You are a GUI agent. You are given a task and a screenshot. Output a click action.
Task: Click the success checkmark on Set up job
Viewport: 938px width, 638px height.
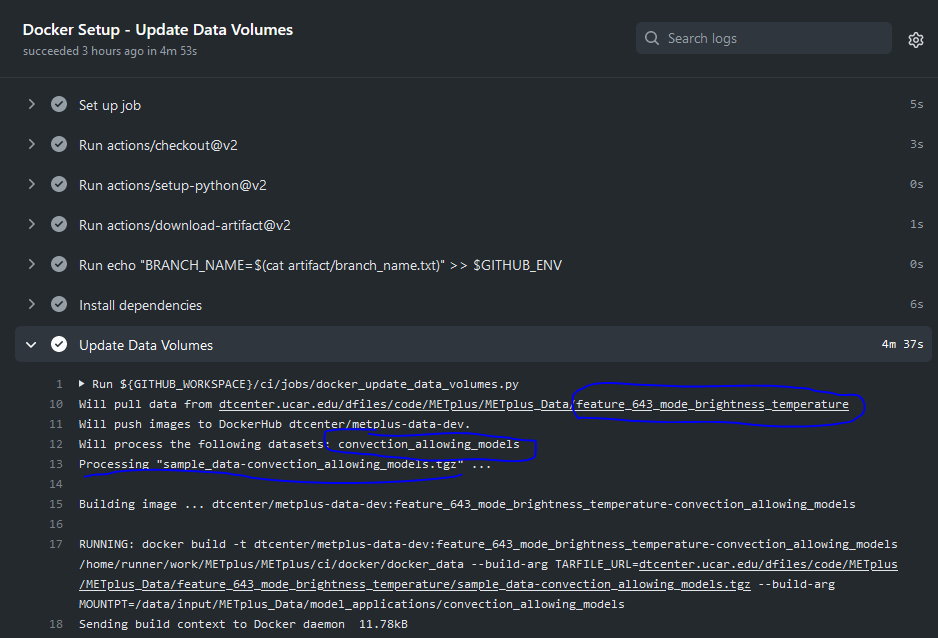pos(59,104)
